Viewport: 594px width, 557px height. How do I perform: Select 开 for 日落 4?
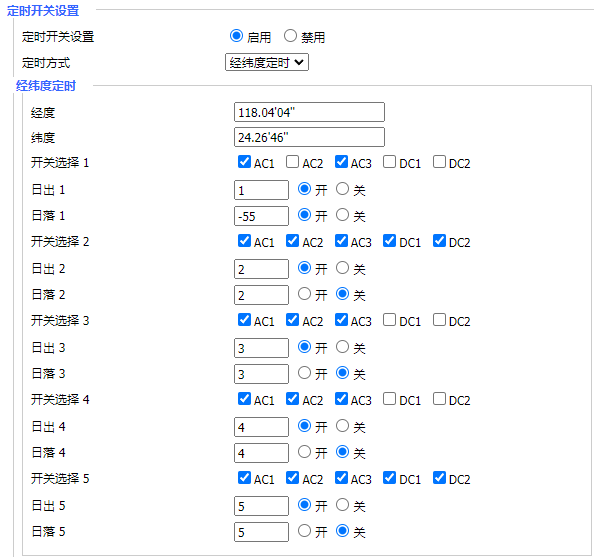[x=304, y=452]
